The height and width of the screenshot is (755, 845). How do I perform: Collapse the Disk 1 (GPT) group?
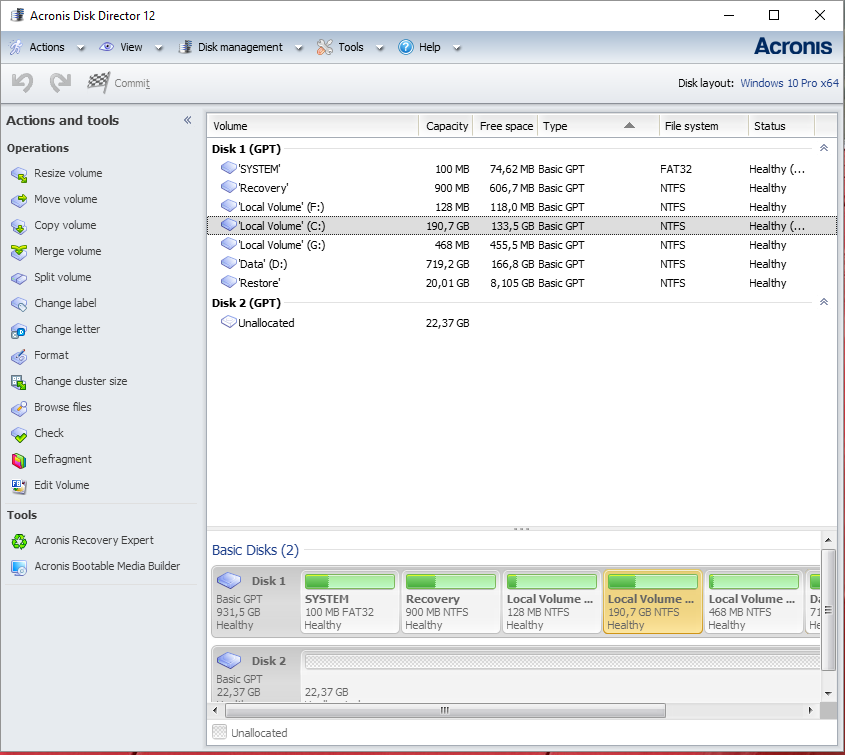[x=823, y=148]
